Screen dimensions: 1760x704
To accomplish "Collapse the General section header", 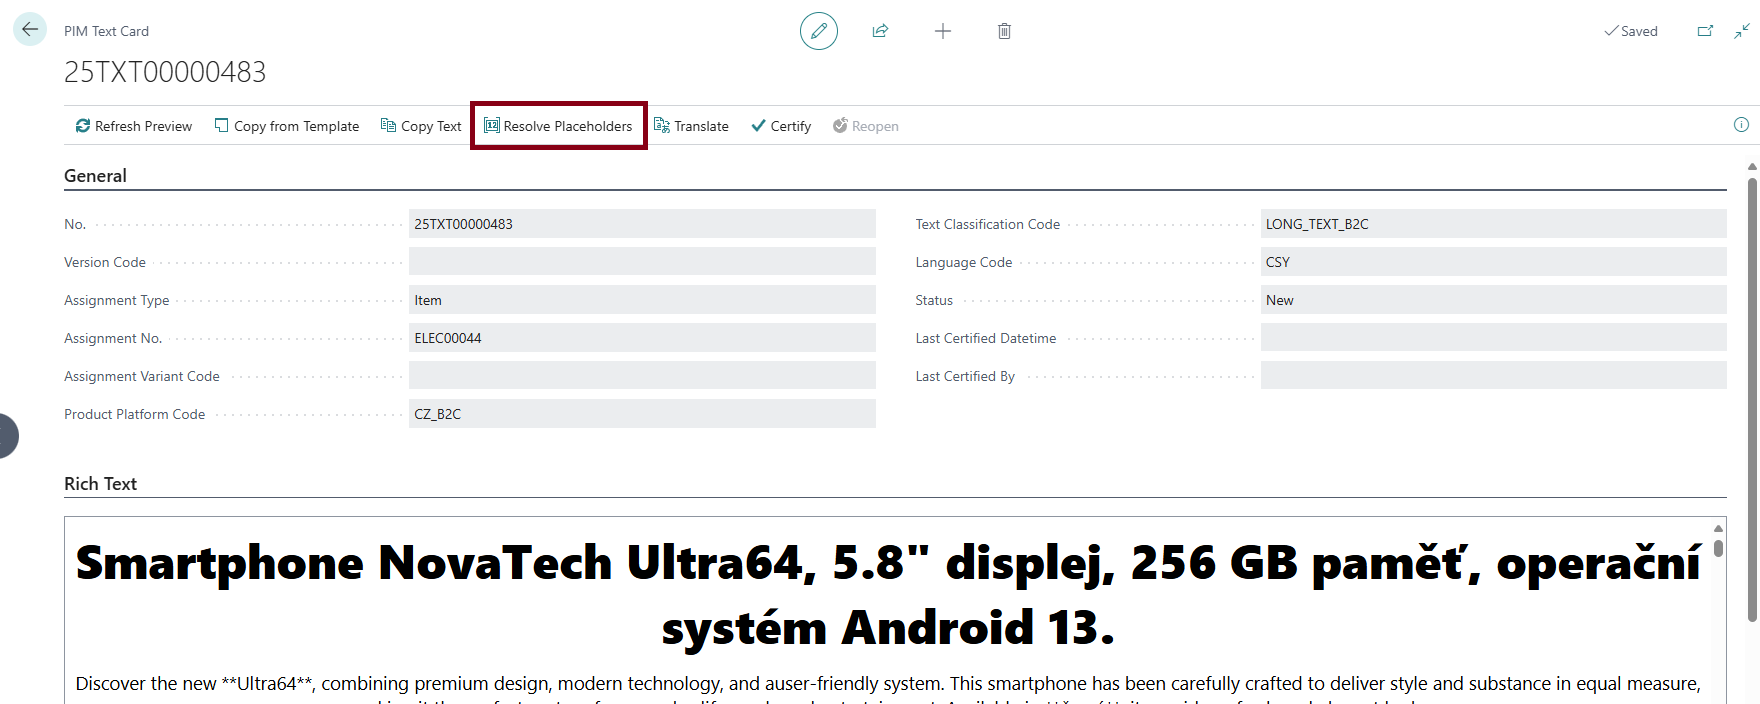I will (95, 176).
